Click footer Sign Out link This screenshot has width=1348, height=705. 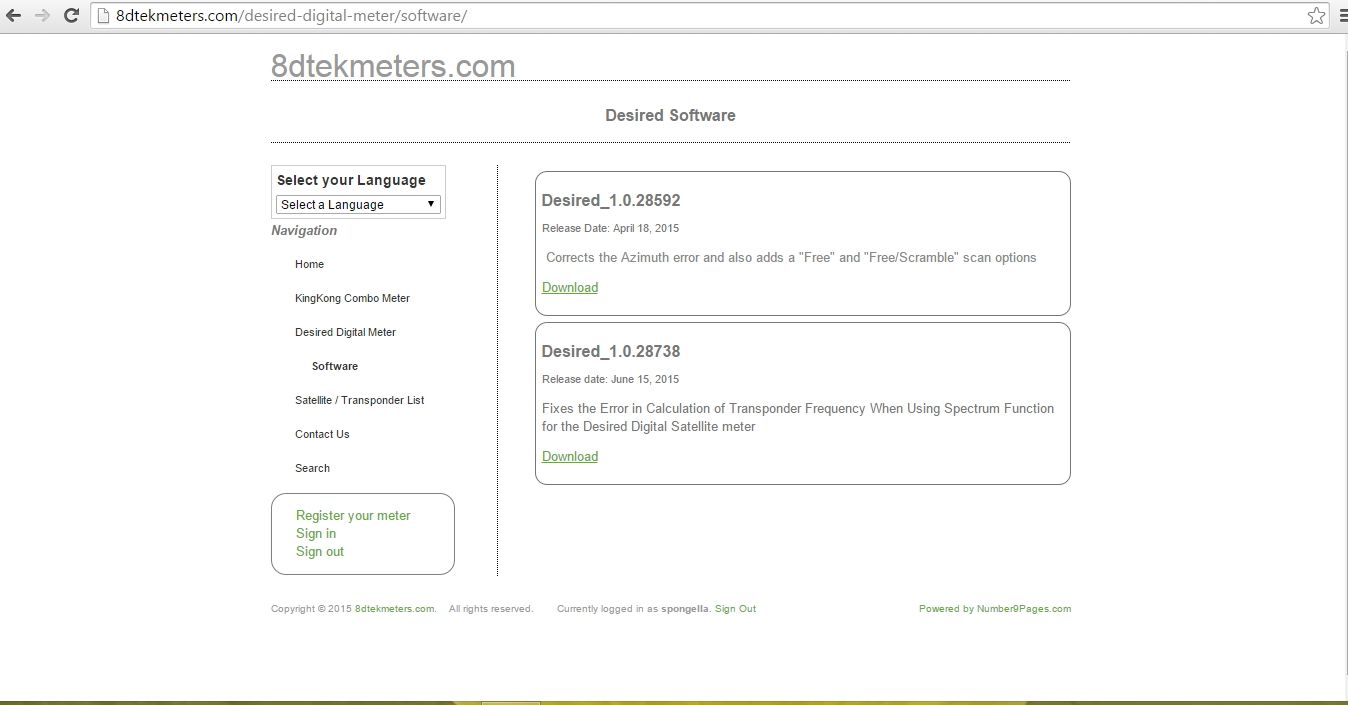(735, 608)
